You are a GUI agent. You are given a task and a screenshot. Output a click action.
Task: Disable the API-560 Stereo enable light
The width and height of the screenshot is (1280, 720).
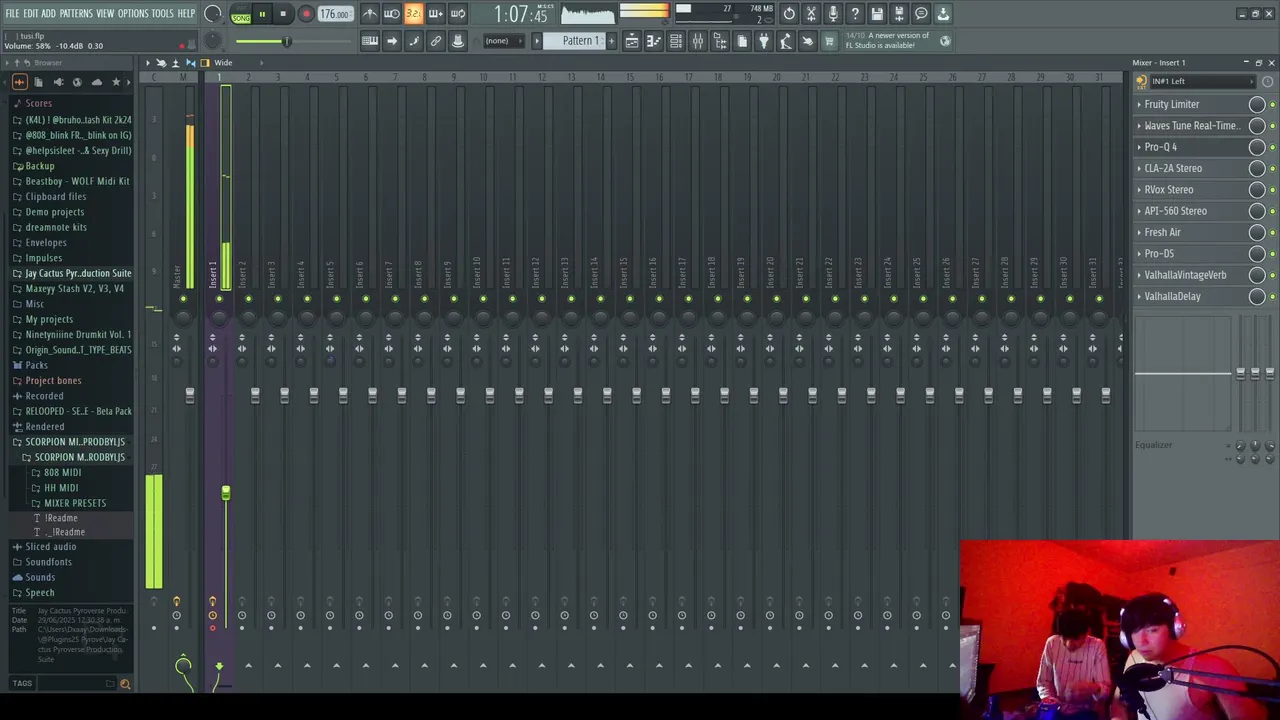click(1272, 211)
